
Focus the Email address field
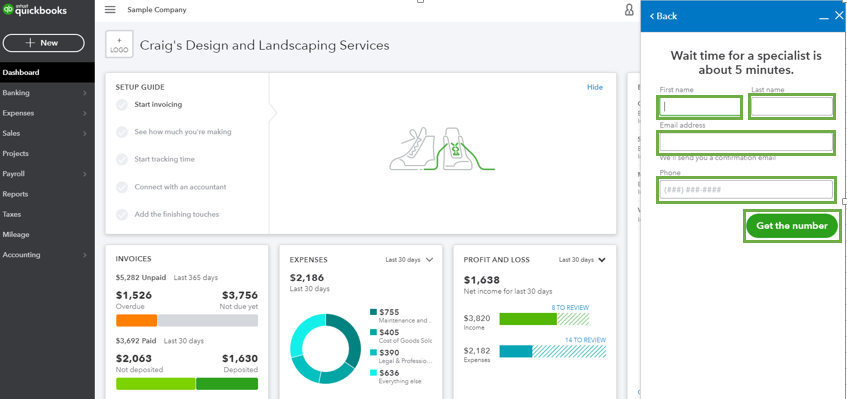[746, 143]
